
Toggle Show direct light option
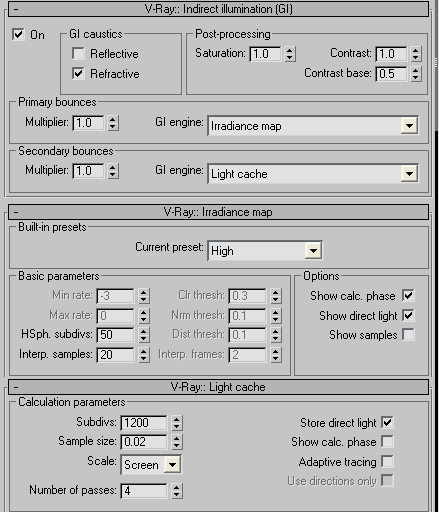408,315
